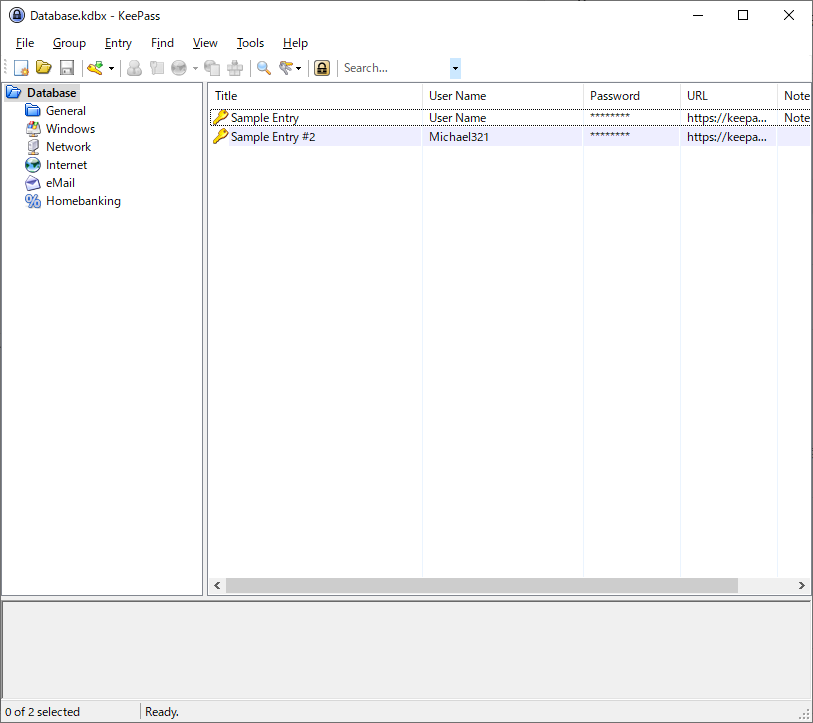Image resolution: width=813 pixels, height=723 pixels.
Task: Click the New database toolbar icon
Action: coord(21,68)
